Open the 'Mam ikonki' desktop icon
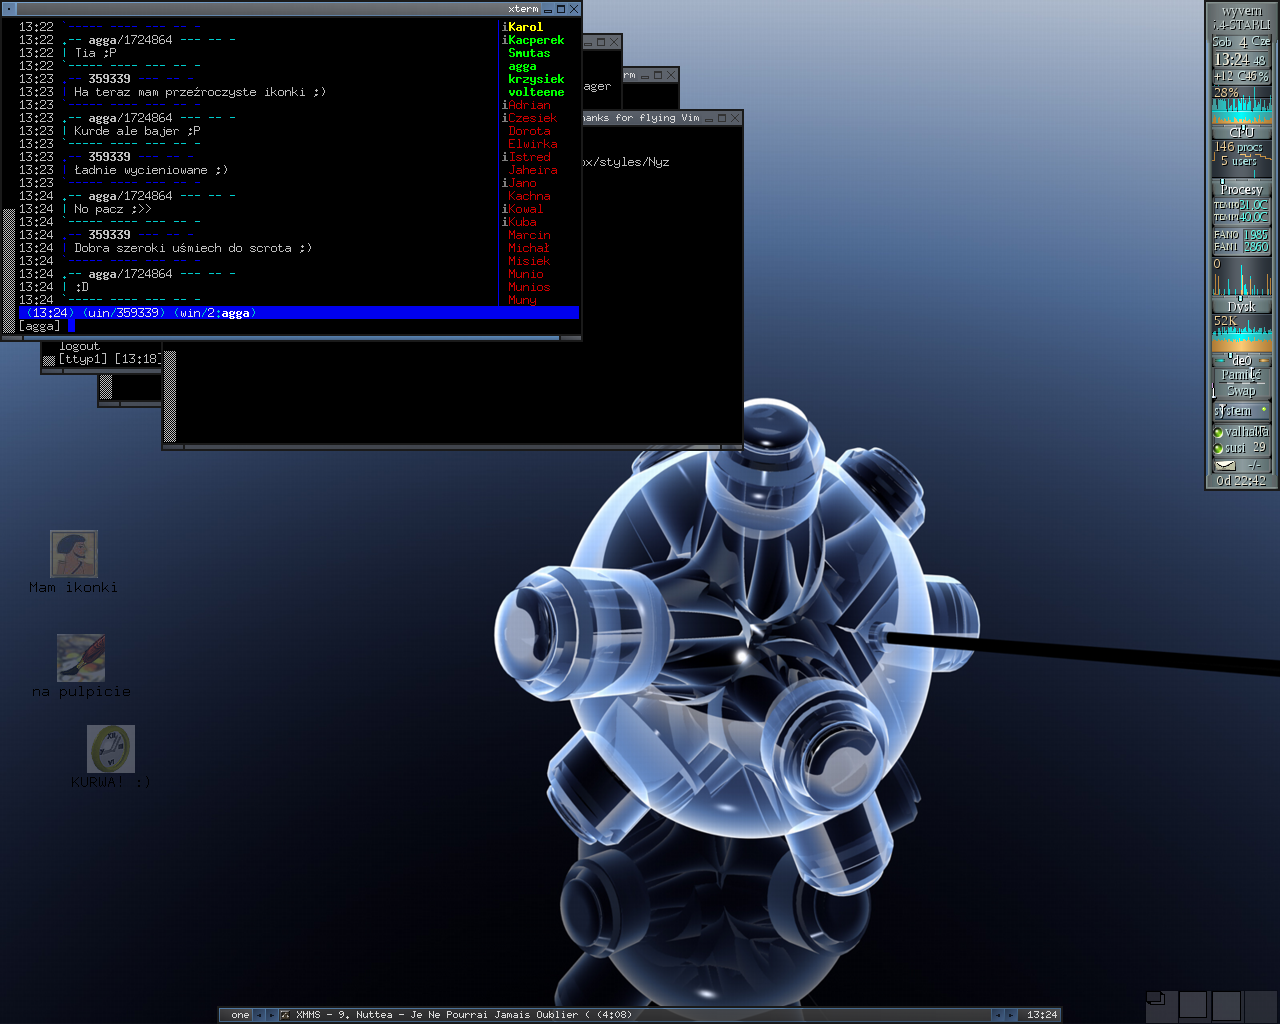1280x1024 pixels. [73, 554]
